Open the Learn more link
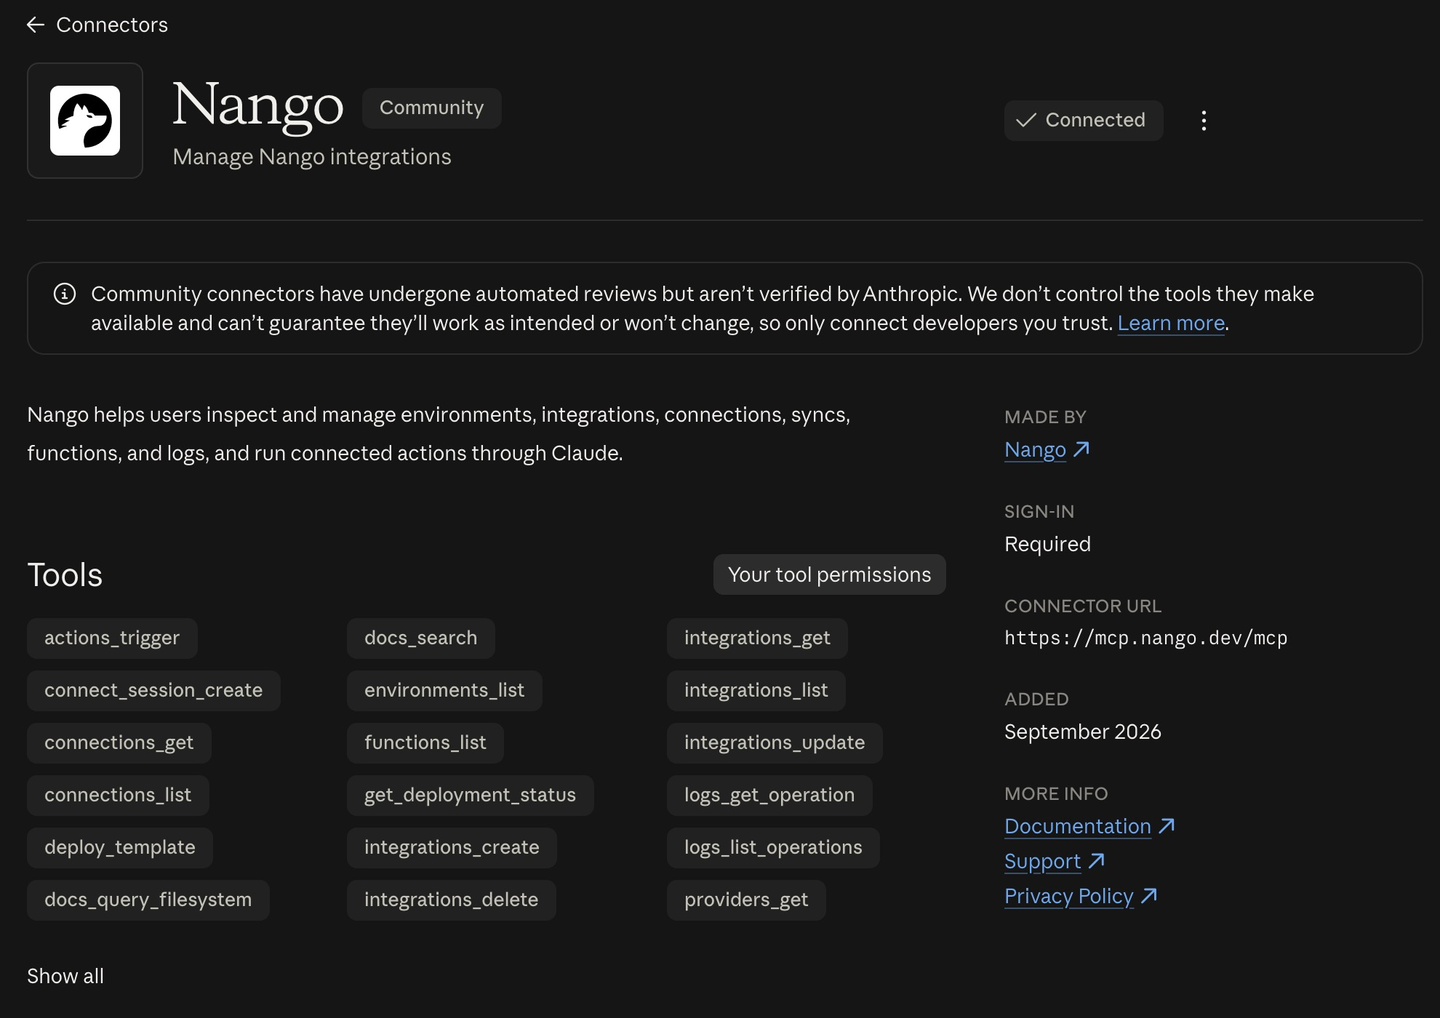Image resolution: width=1440 pixels, height=1018 pixels. coord(1171,323)
